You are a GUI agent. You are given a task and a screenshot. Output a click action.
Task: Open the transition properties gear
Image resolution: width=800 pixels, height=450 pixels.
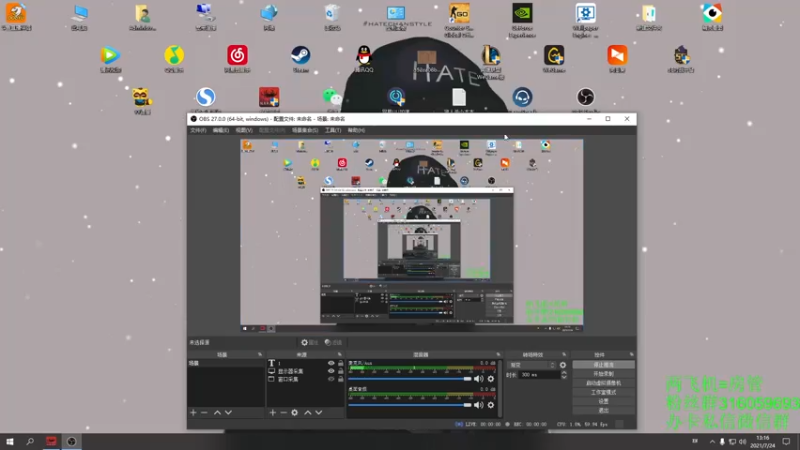[563, 365]
